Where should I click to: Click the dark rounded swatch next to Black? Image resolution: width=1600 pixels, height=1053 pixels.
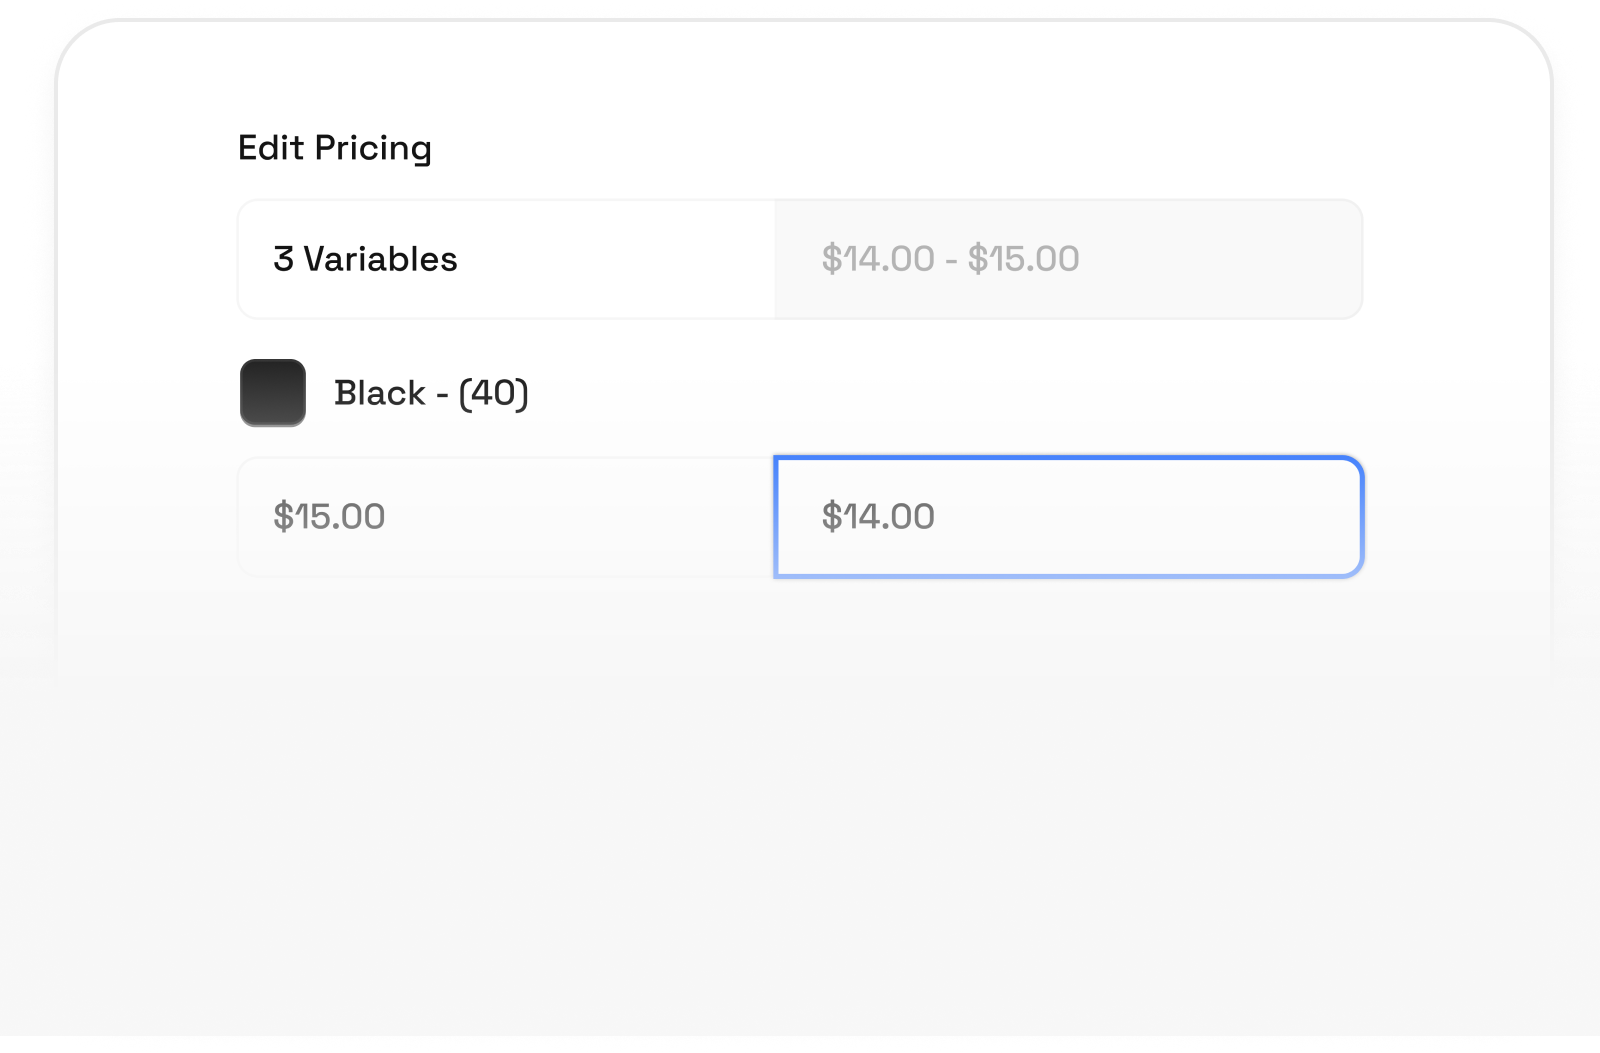271,393
